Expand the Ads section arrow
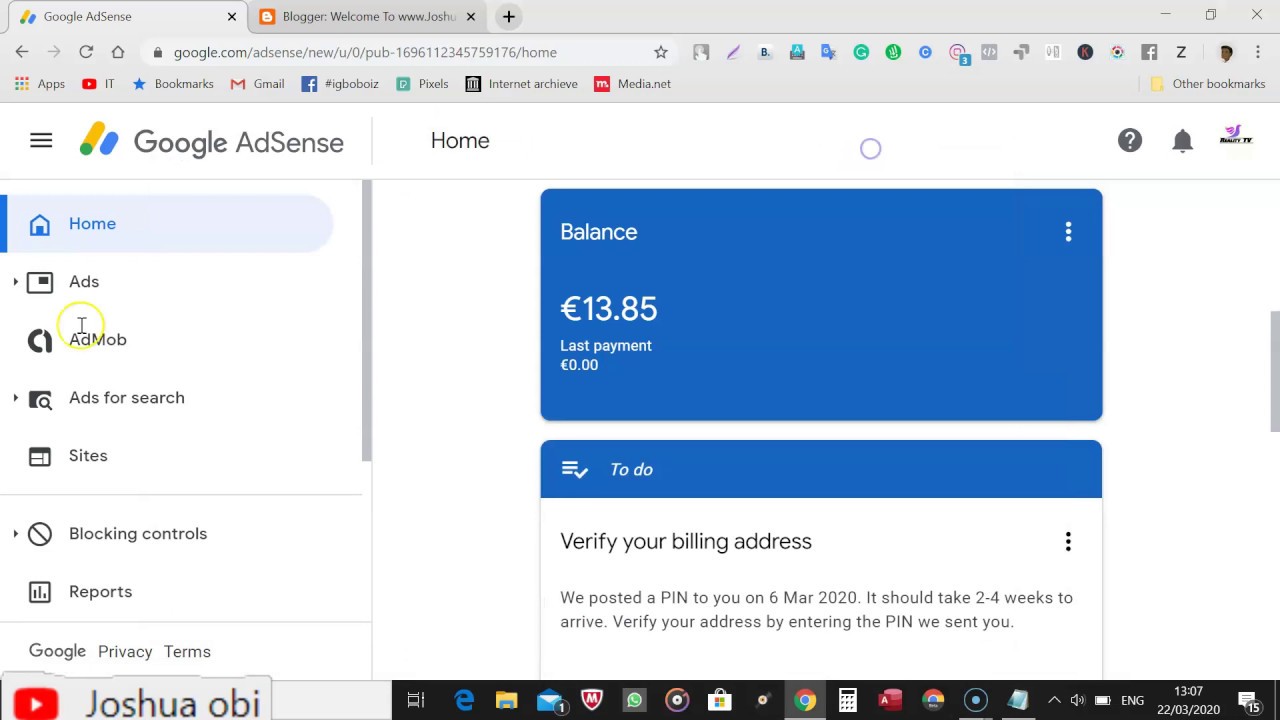 [16, 282]
